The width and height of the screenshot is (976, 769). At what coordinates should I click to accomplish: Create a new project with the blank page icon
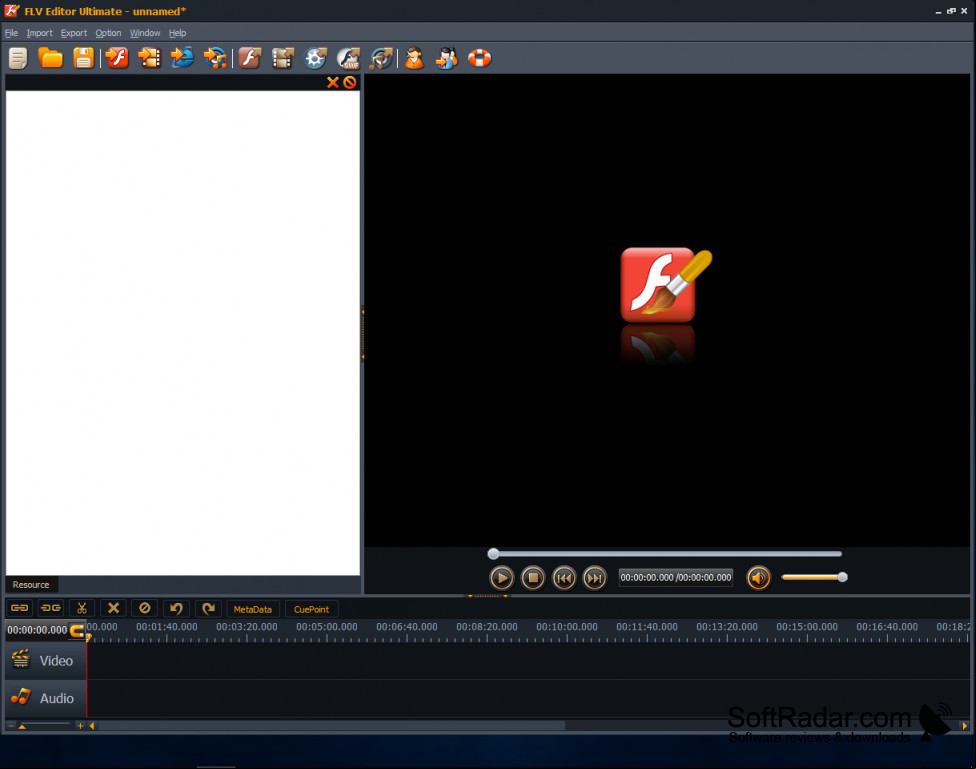18,59
